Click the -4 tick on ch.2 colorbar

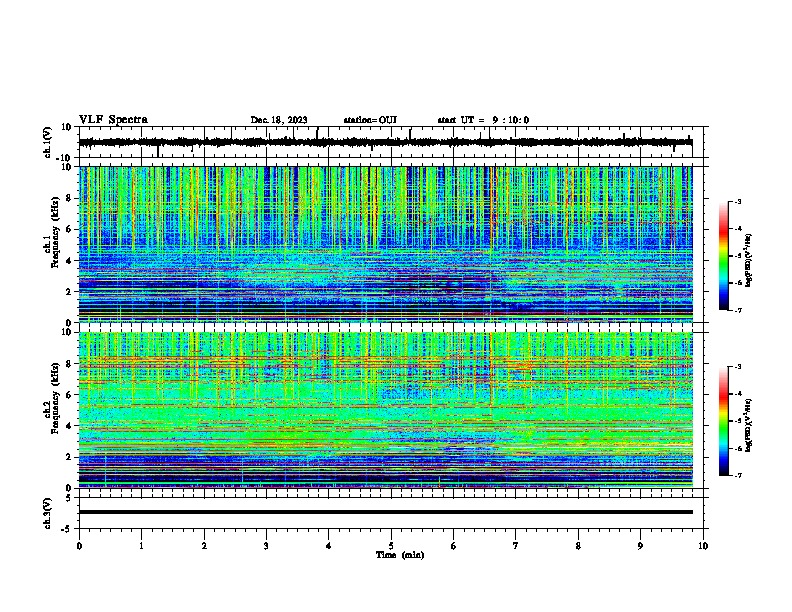click(x=738, y=394)
